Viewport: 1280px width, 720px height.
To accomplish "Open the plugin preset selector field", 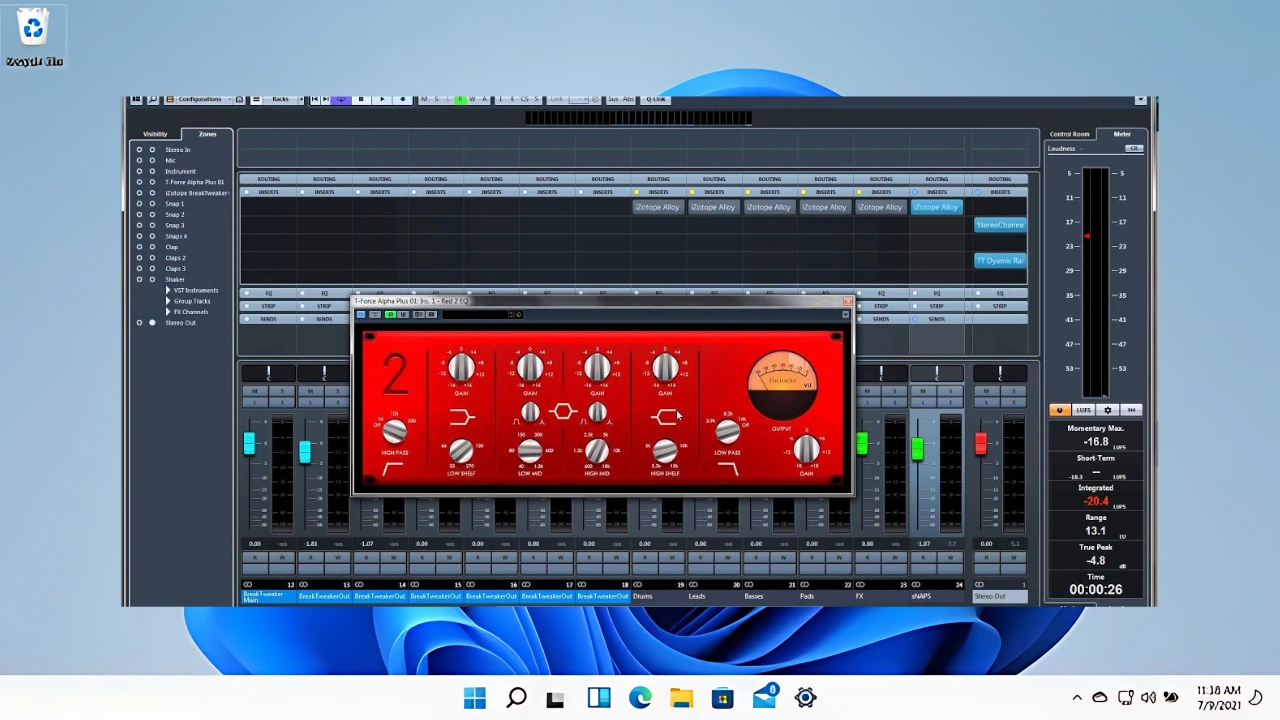I will (476, 314).
